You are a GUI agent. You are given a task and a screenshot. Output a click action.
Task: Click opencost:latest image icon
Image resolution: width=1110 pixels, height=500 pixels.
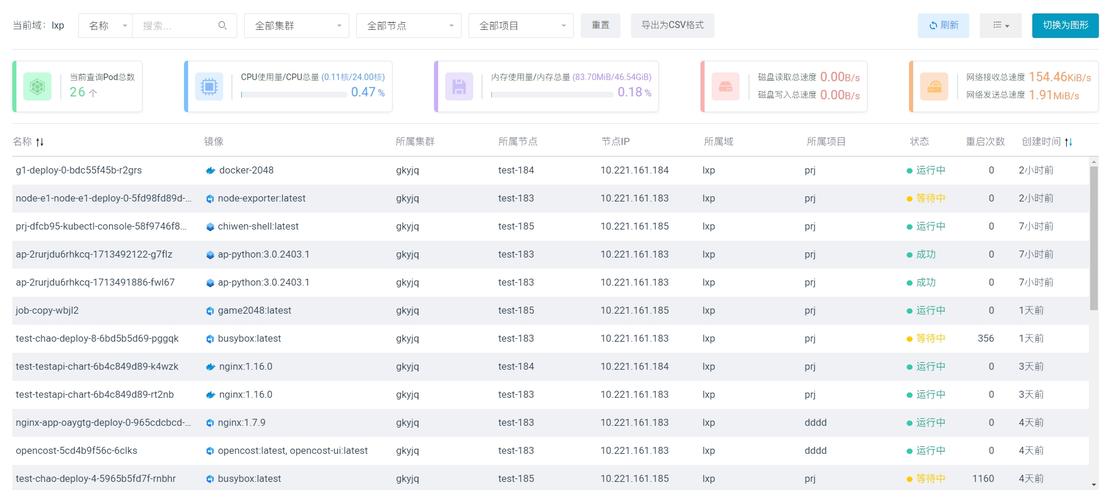(210, 451)
